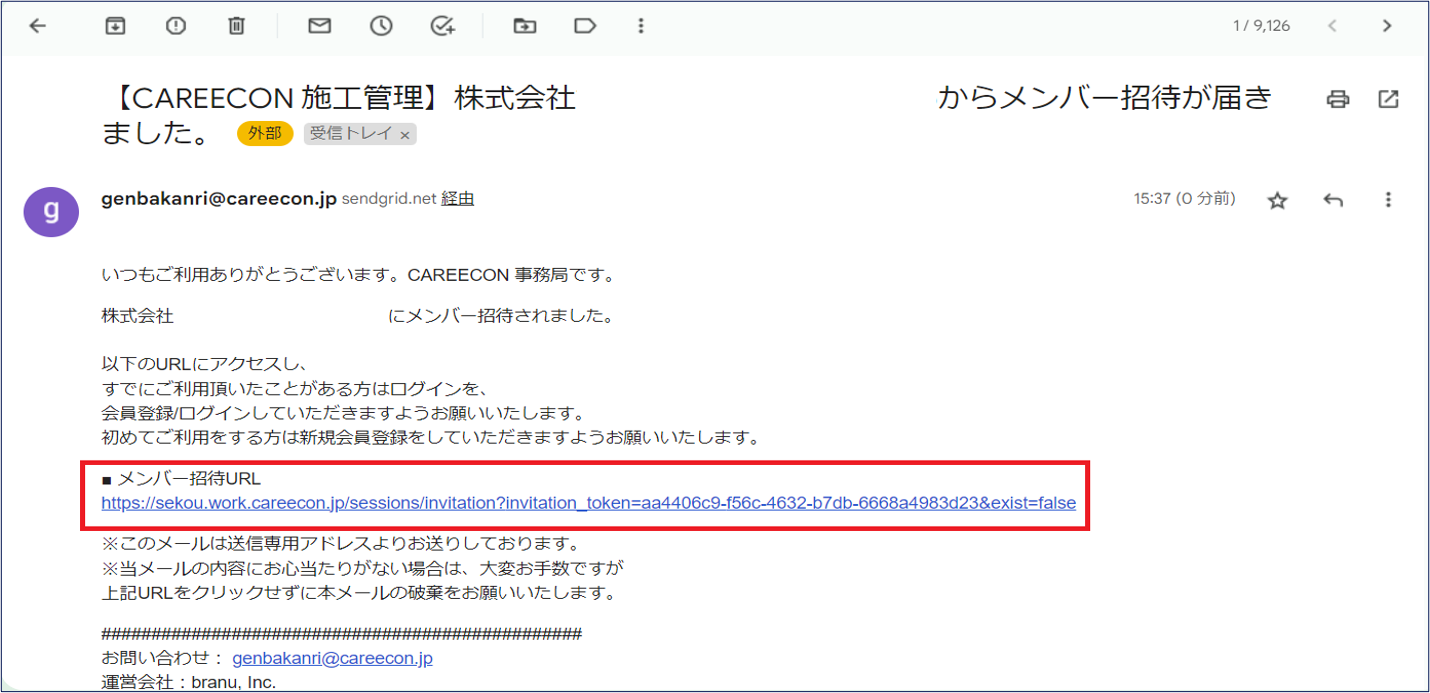This screenshot has width=1430, height=693.
Task: Click the 外部 external tag
Action: [x=265, y=133]
